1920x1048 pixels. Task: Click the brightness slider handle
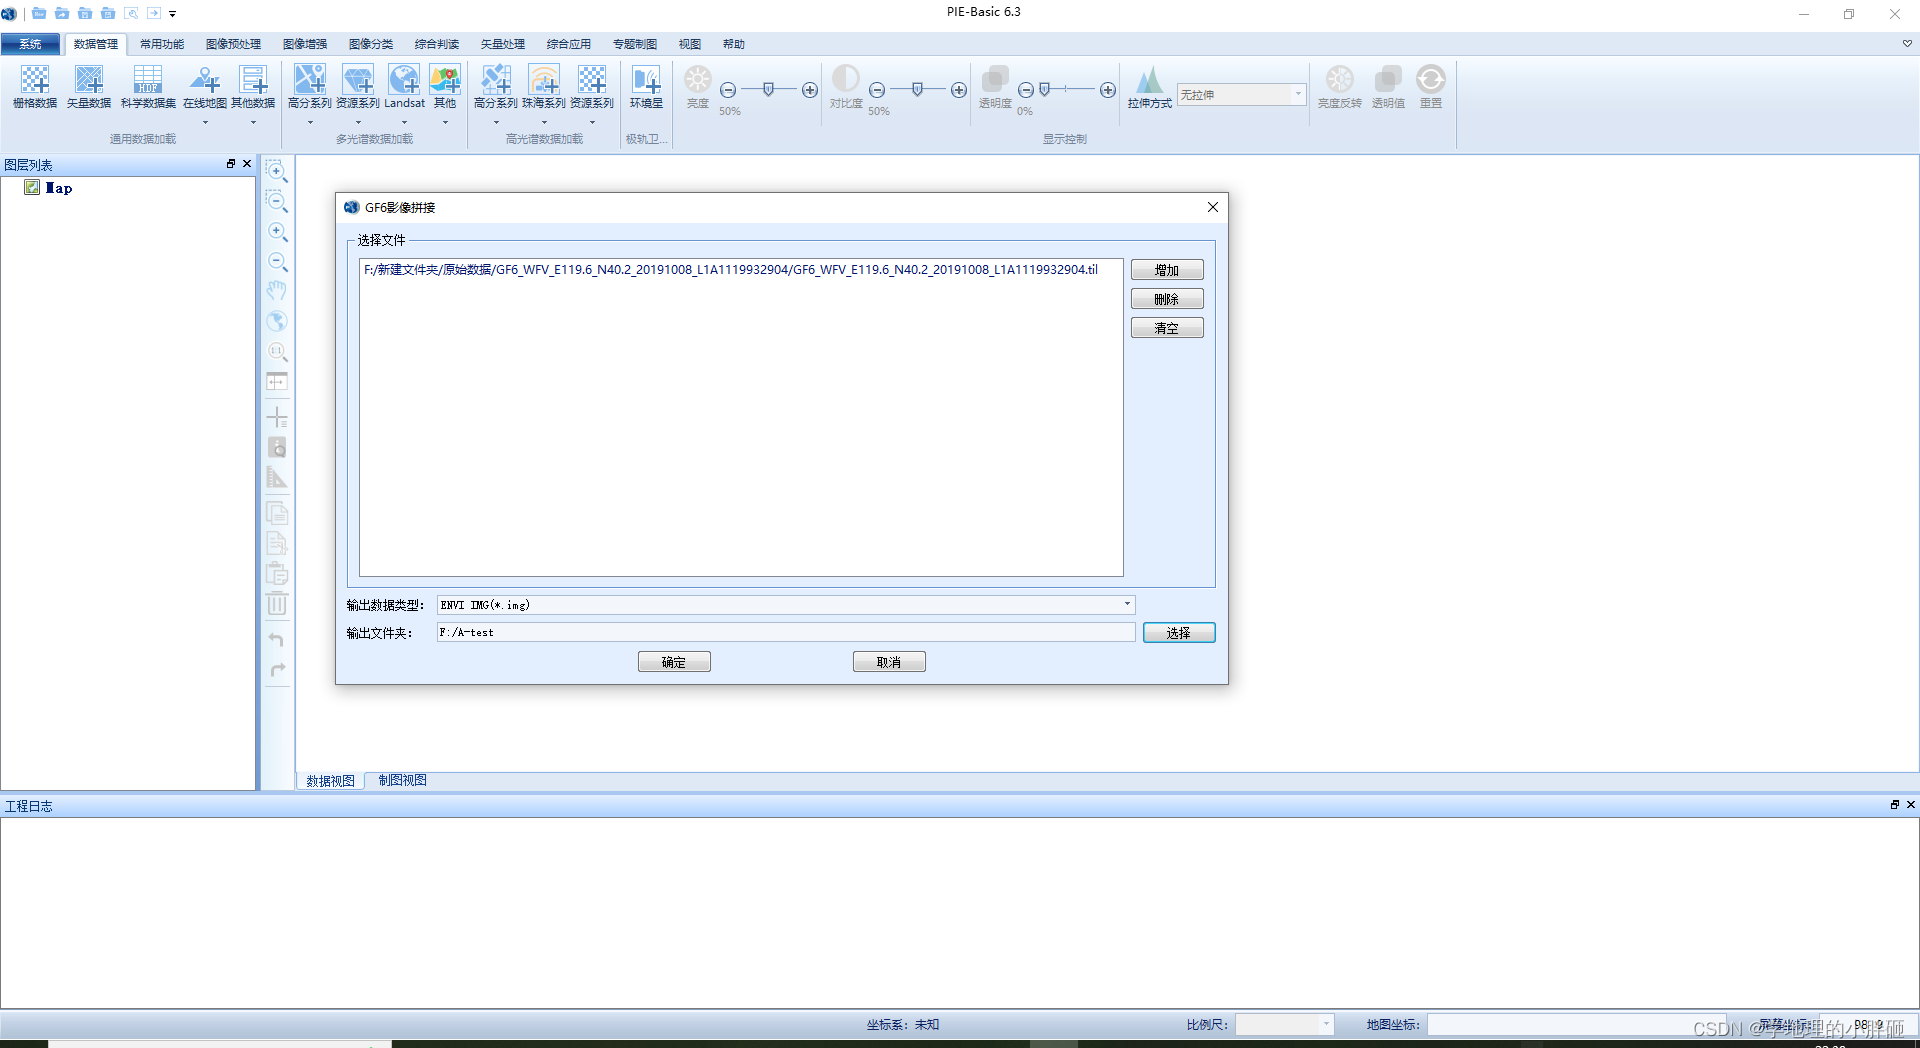[x=768, y=90]
